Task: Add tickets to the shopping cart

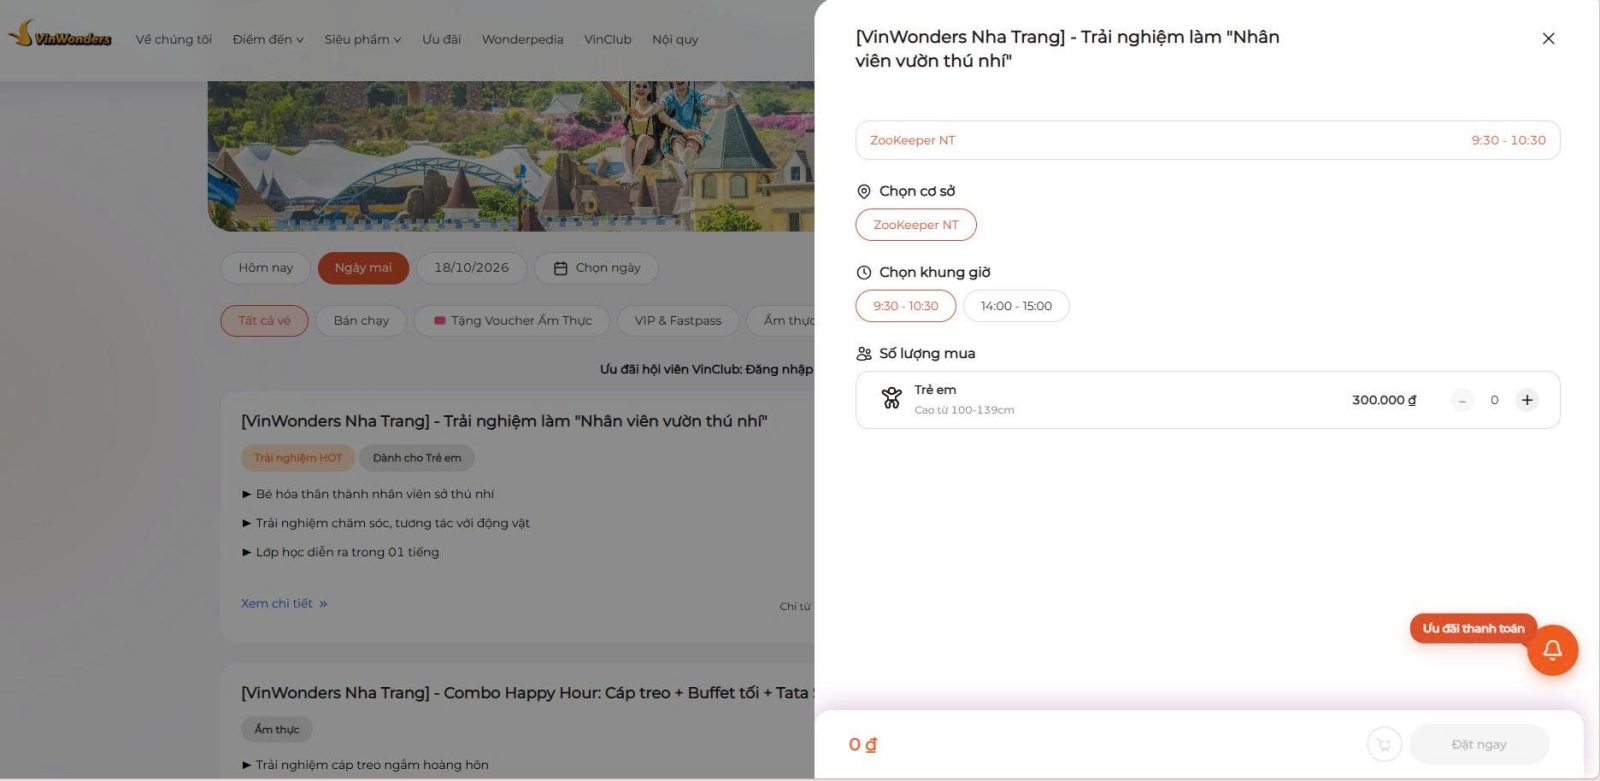Action: pos(1384,744)
